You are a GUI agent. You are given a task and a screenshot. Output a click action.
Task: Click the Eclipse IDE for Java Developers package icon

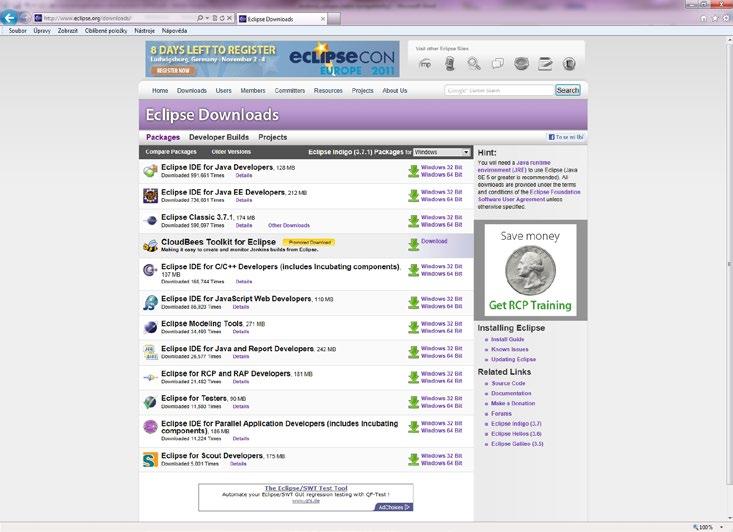point(150,171)
